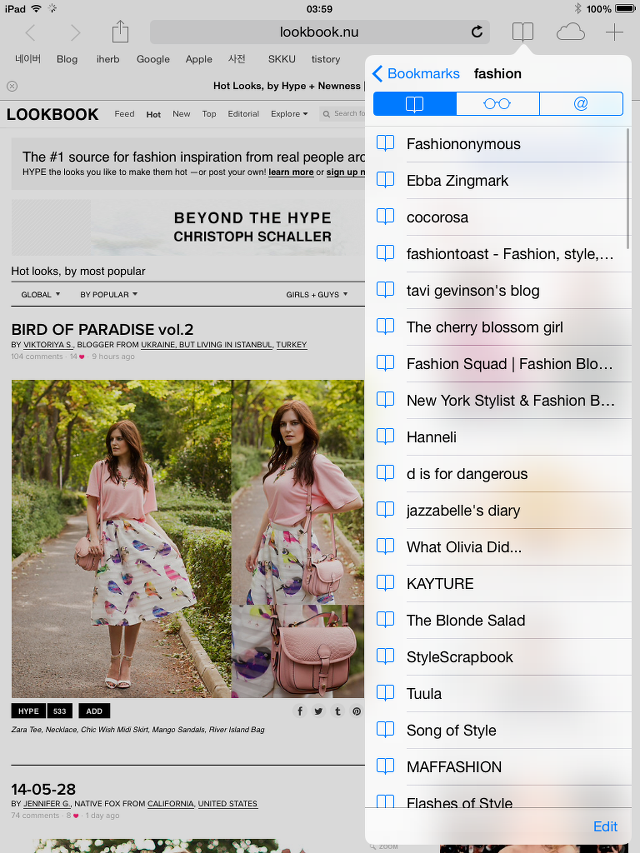Open d is for dangerous bookmark
This screenshot has width=640, height=853.
tap(498, 474)
